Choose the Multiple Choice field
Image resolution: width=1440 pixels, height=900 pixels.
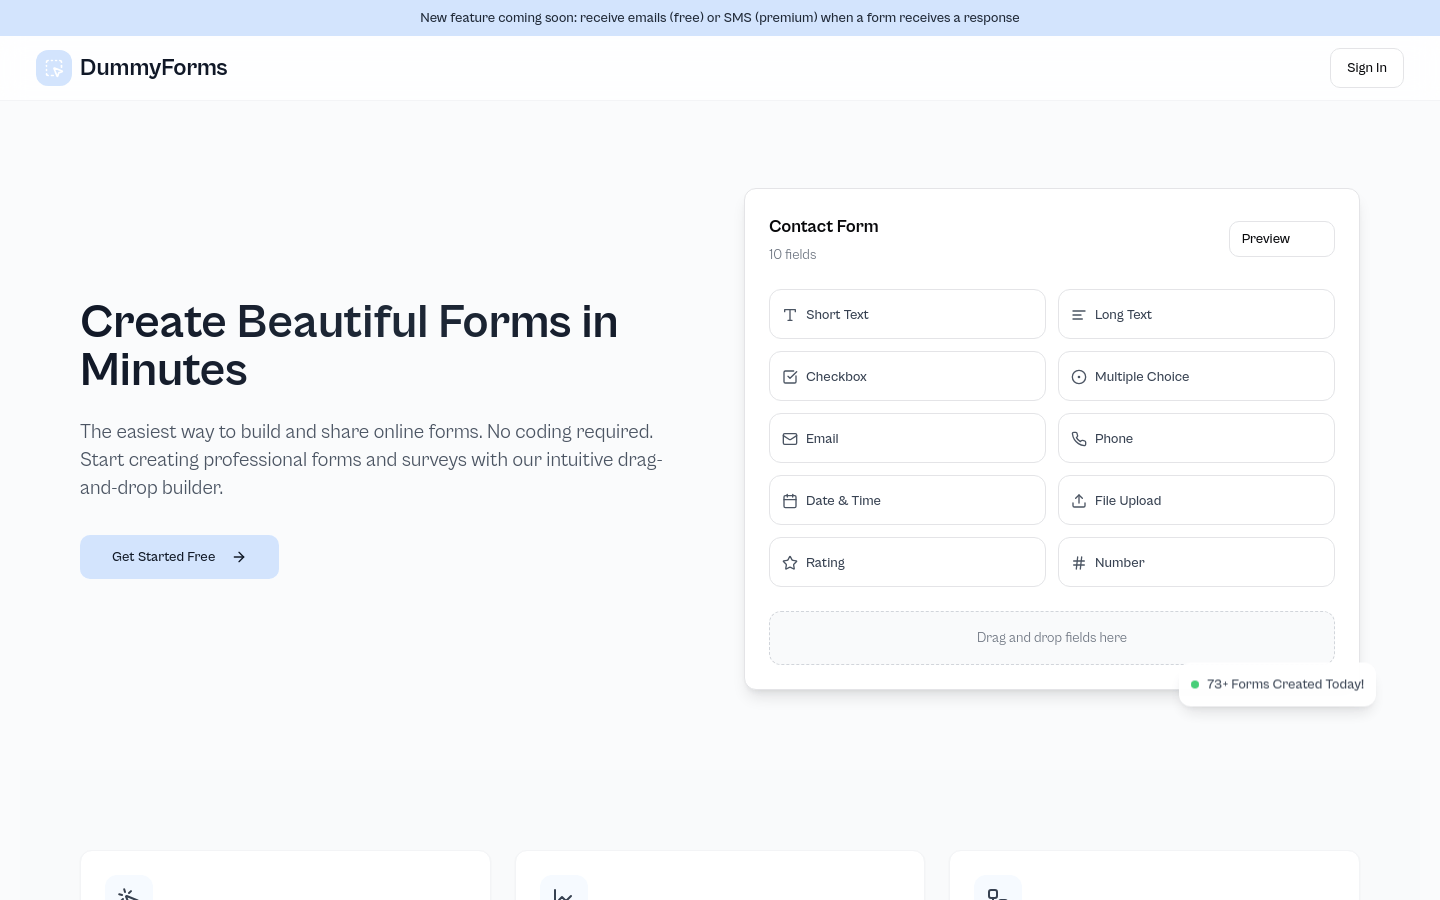1196,376
